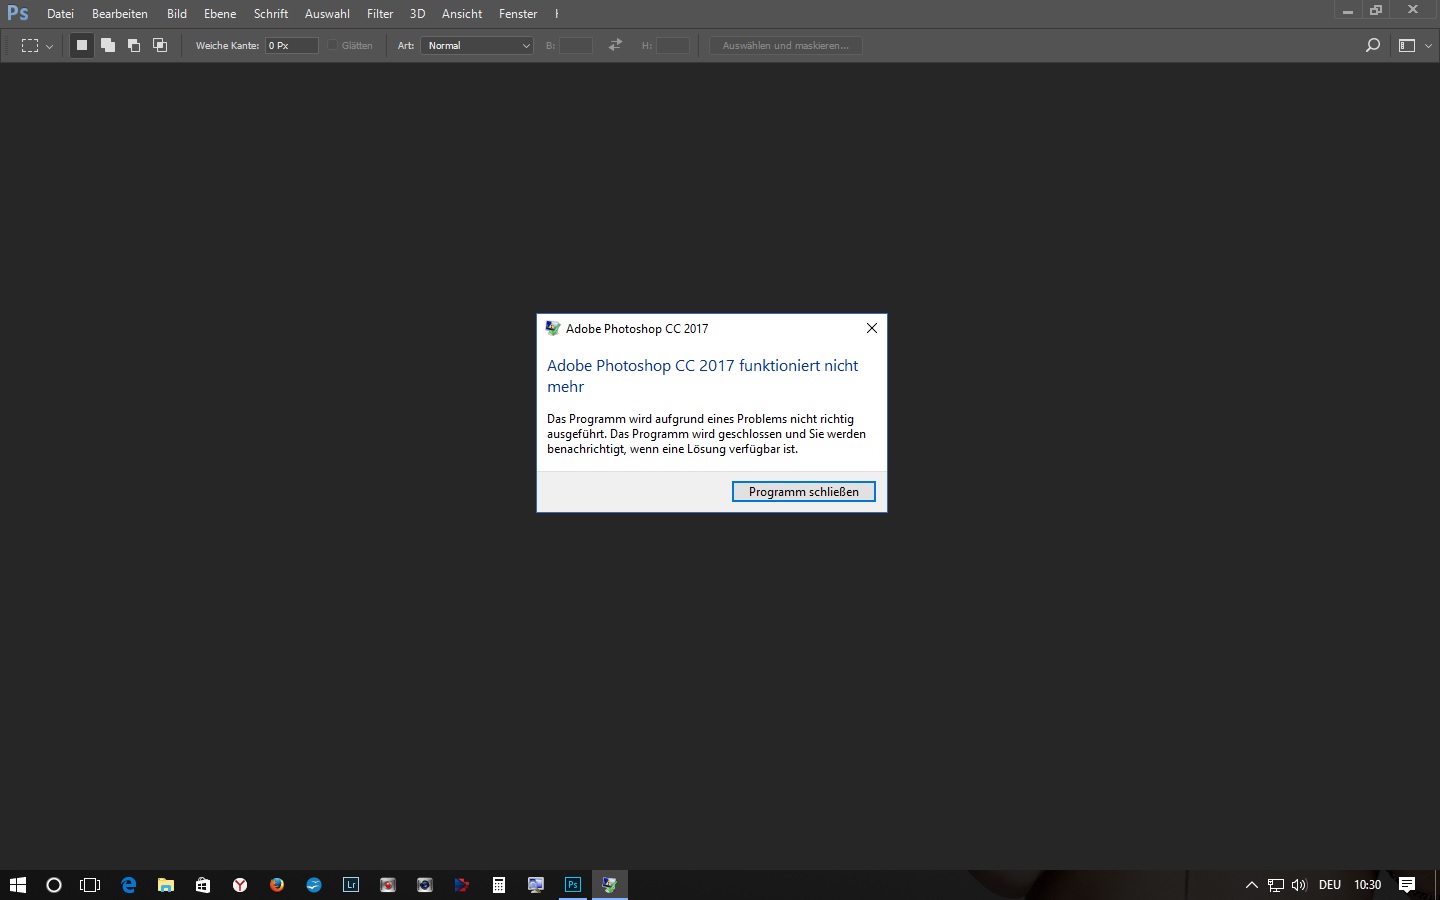Click the H: height input field
Viewport: 1440px width, 900px height.
click(673, 45)
